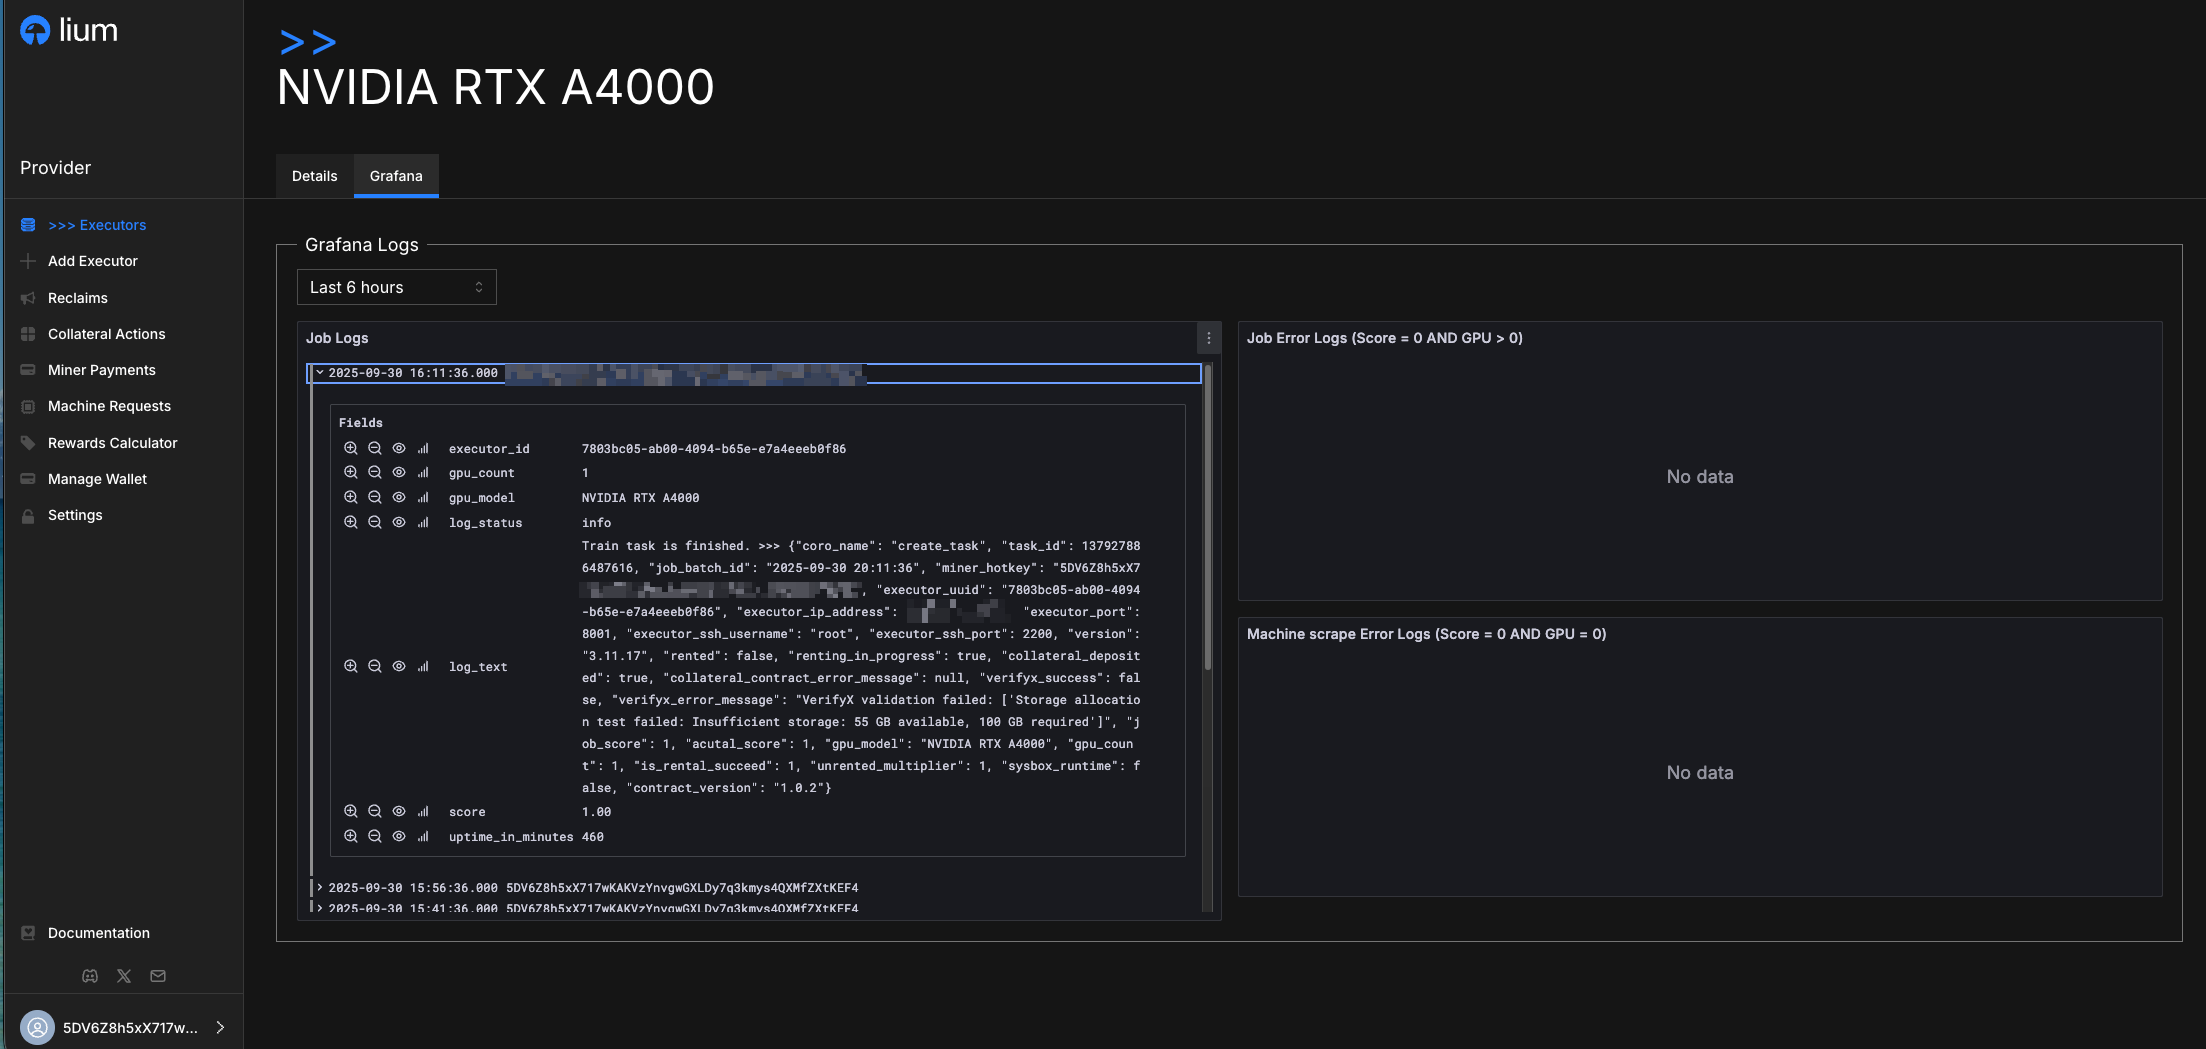Open the Discord icon in sidebar footer
Screen dimensions: 2206x1049
click(x=90, y=976)
